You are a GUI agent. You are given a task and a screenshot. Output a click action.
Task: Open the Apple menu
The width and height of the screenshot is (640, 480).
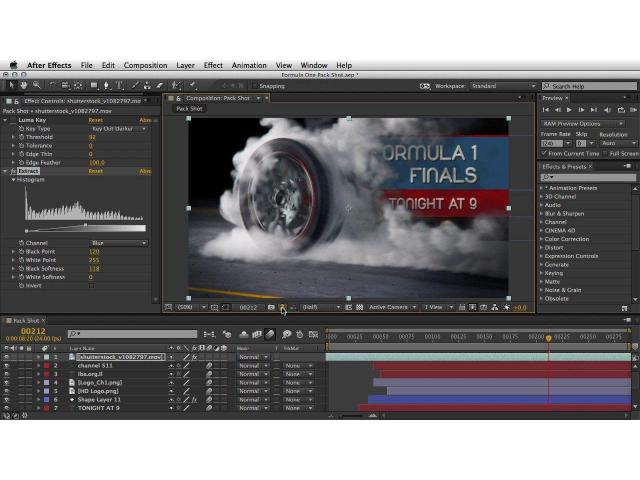click(13, 65)
